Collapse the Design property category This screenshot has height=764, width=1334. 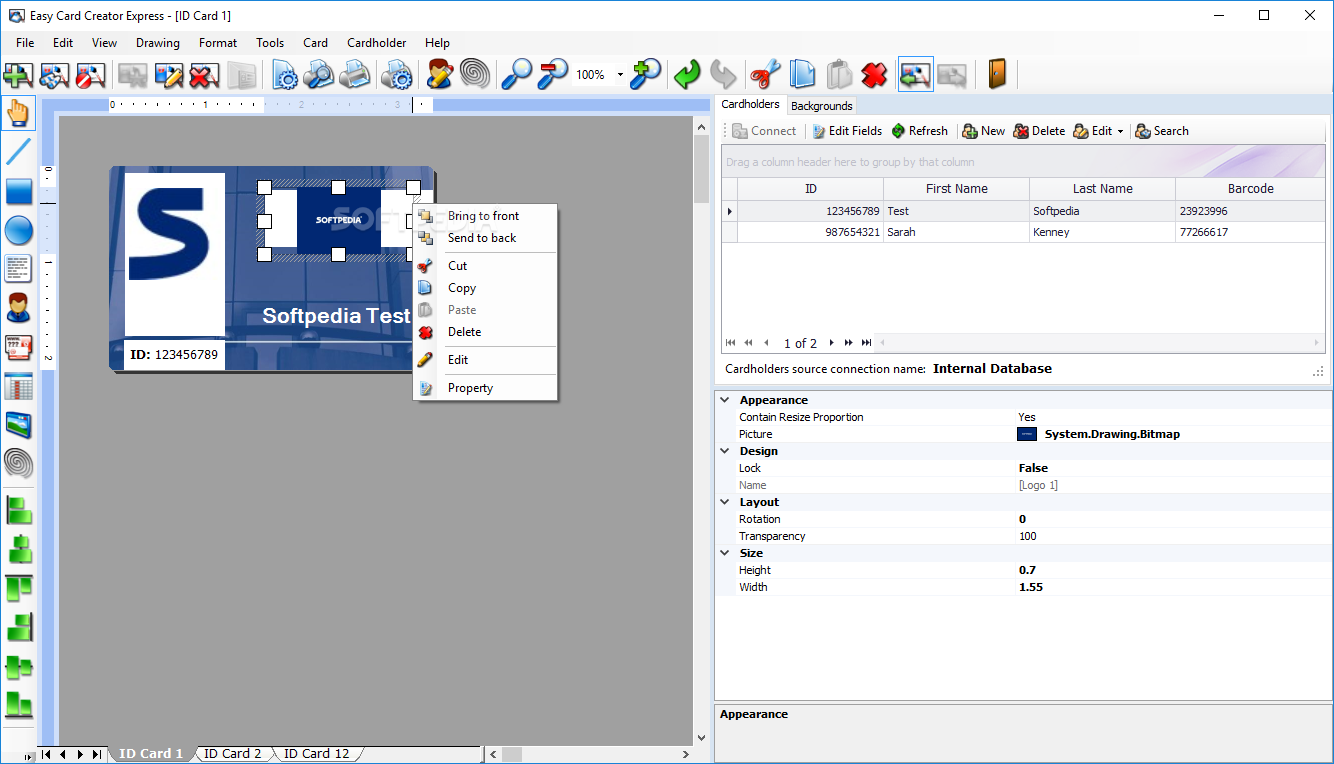point(725,451)
